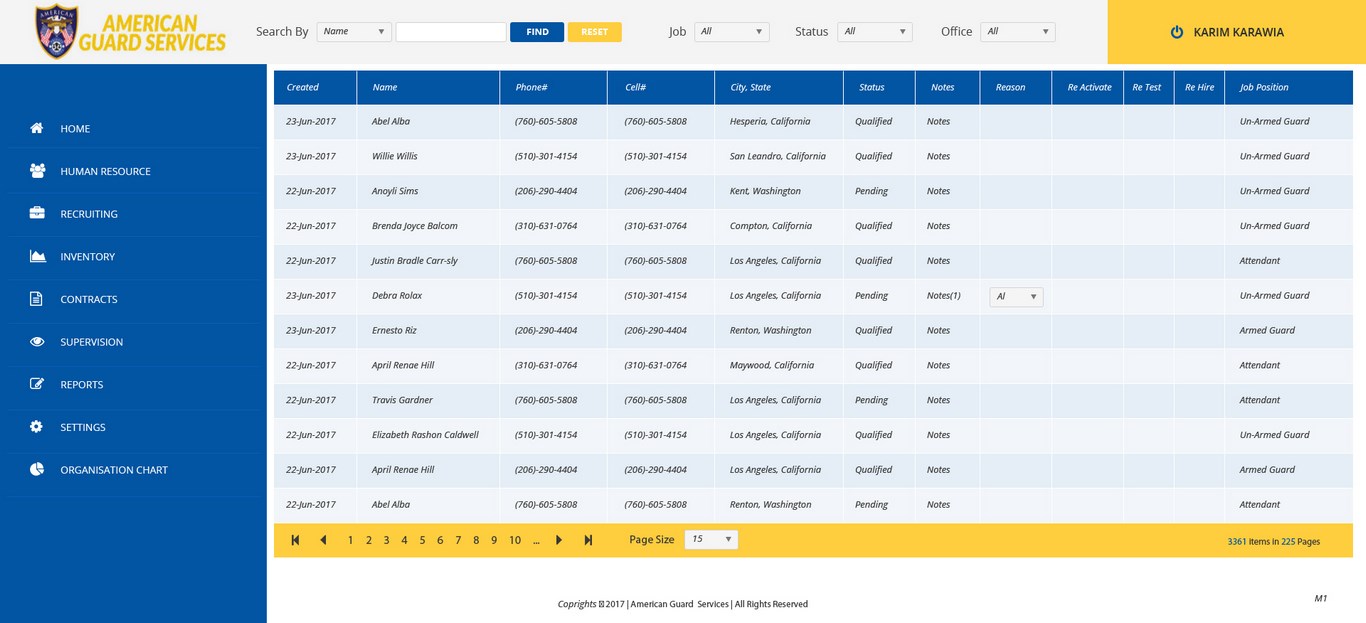Image resolution: width=1366 pixels, height=623 pixels.
Task: Open Notes(1) link for Debra Rolax
Action: (x=943, y=296)
